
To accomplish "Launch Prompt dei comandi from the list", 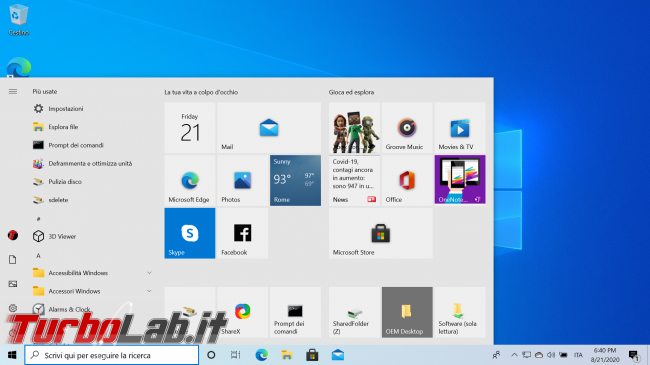I will tap(92, 145).
